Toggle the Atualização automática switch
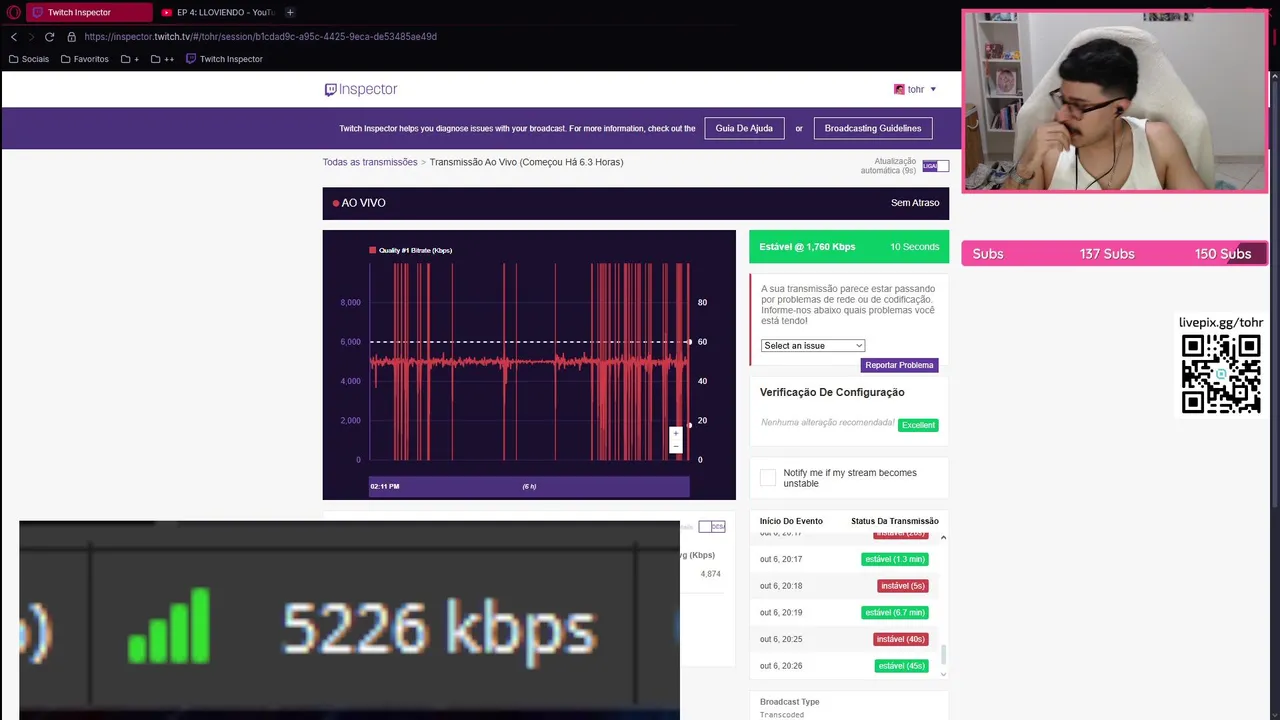This screenshot has width=1280, height=720. pos(936,166)
